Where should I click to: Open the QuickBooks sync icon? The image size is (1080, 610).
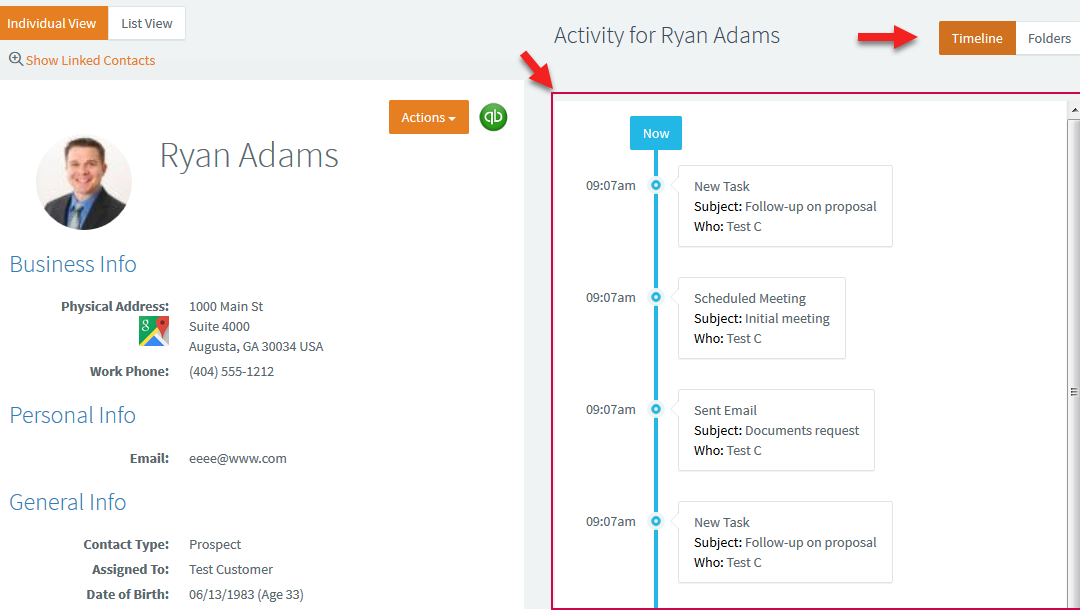tap(492, 117)
